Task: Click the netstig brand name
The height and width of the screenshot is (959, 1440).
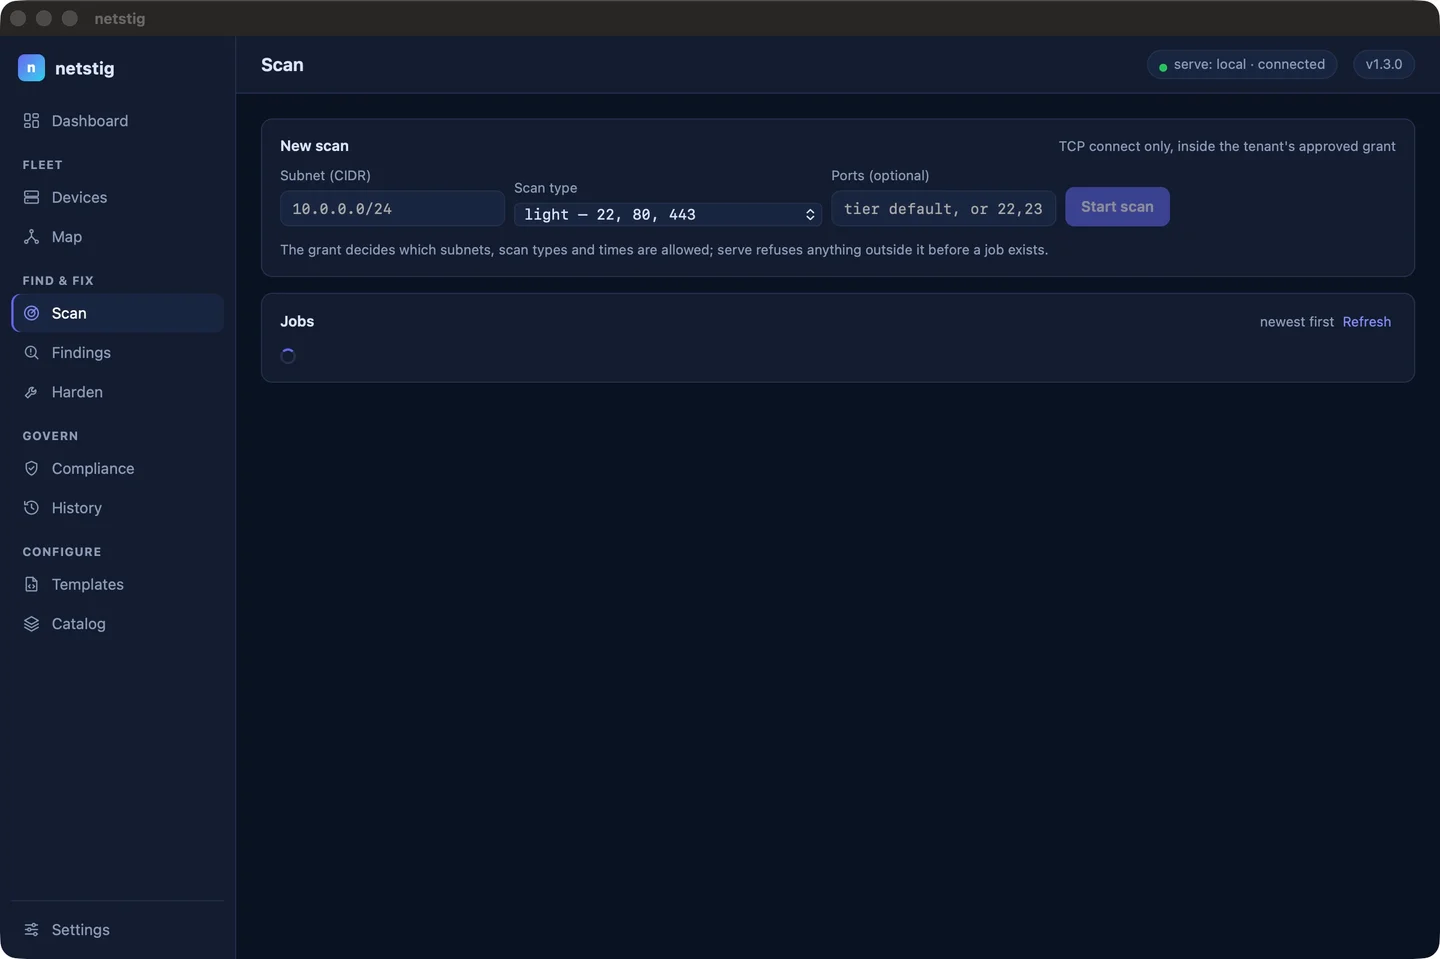Action: [x=85, y=68]
